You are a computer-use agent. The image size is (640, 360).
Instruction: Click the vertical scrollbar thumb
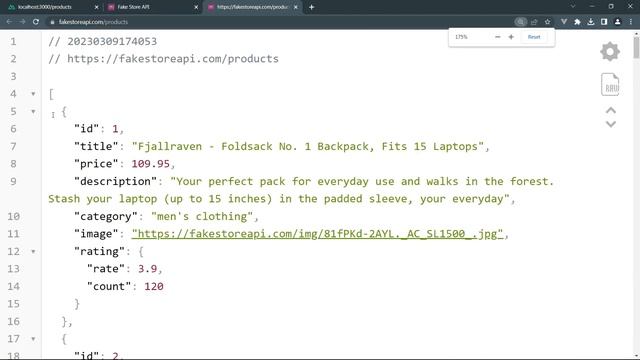636,47
